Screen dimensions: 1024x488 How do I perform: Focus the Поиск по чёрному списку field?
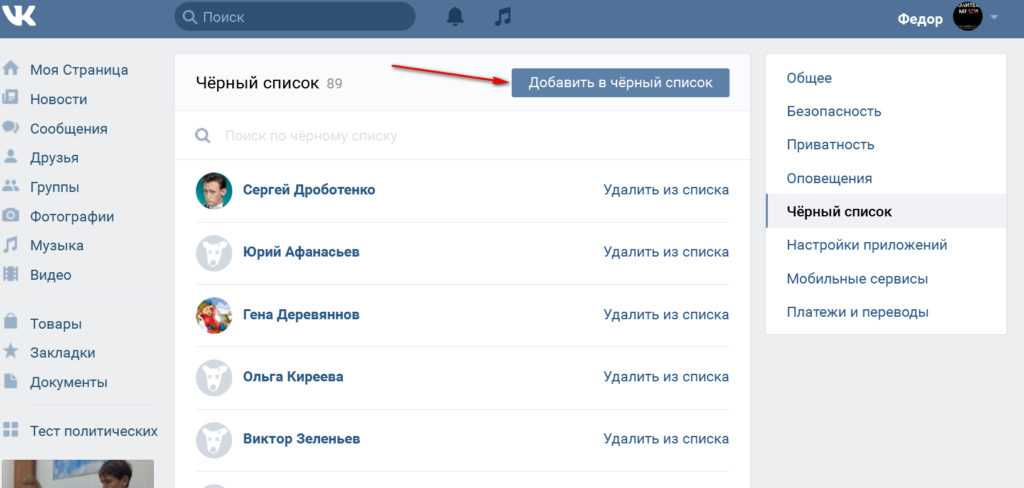tap(462, 135)
